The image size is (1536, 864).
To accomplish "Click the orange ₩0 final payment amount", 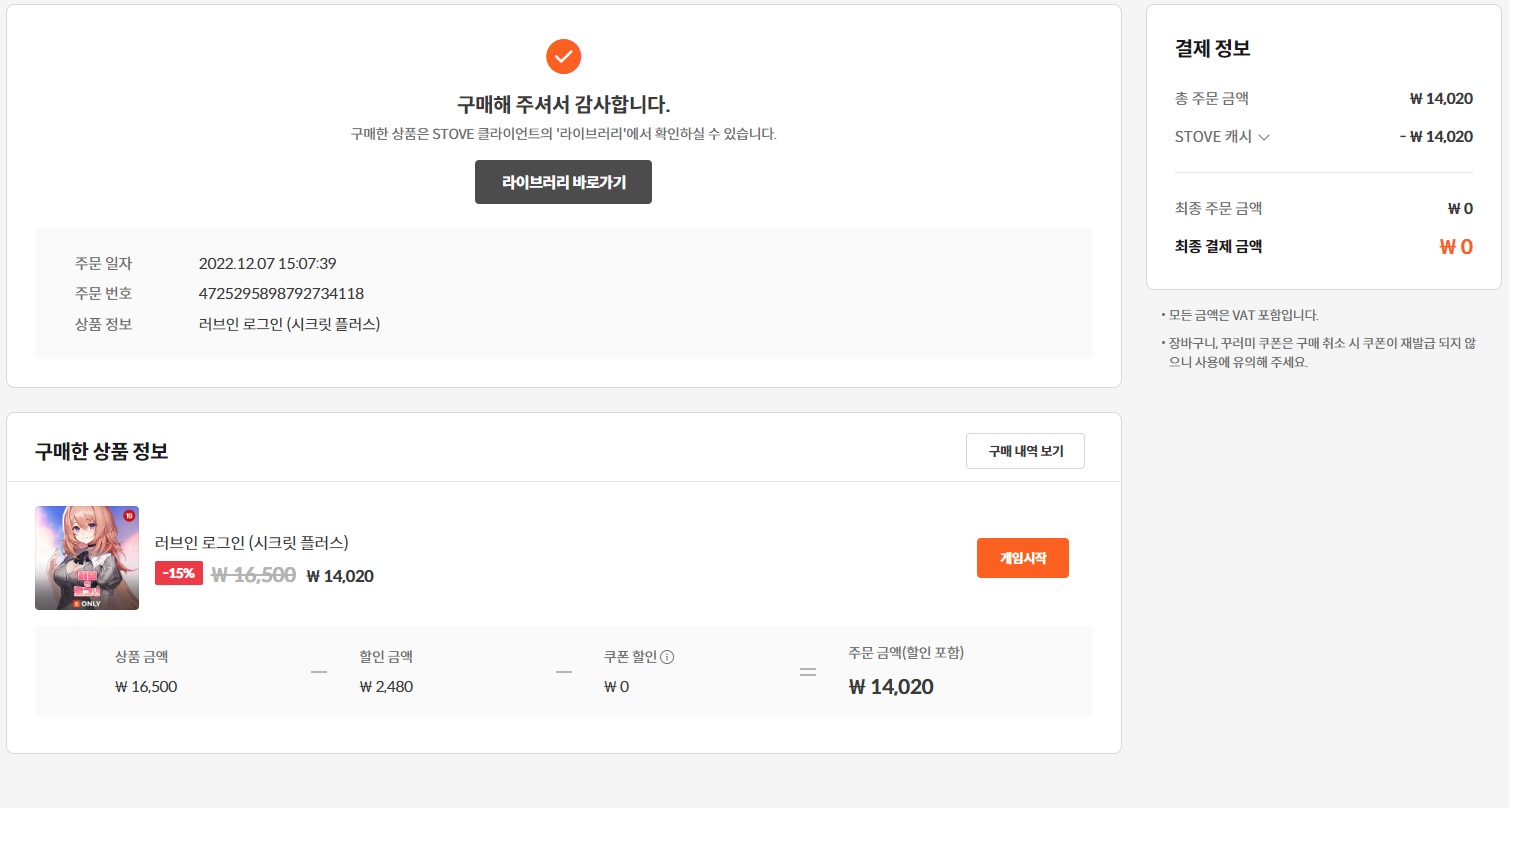I will click(1455, 247).
